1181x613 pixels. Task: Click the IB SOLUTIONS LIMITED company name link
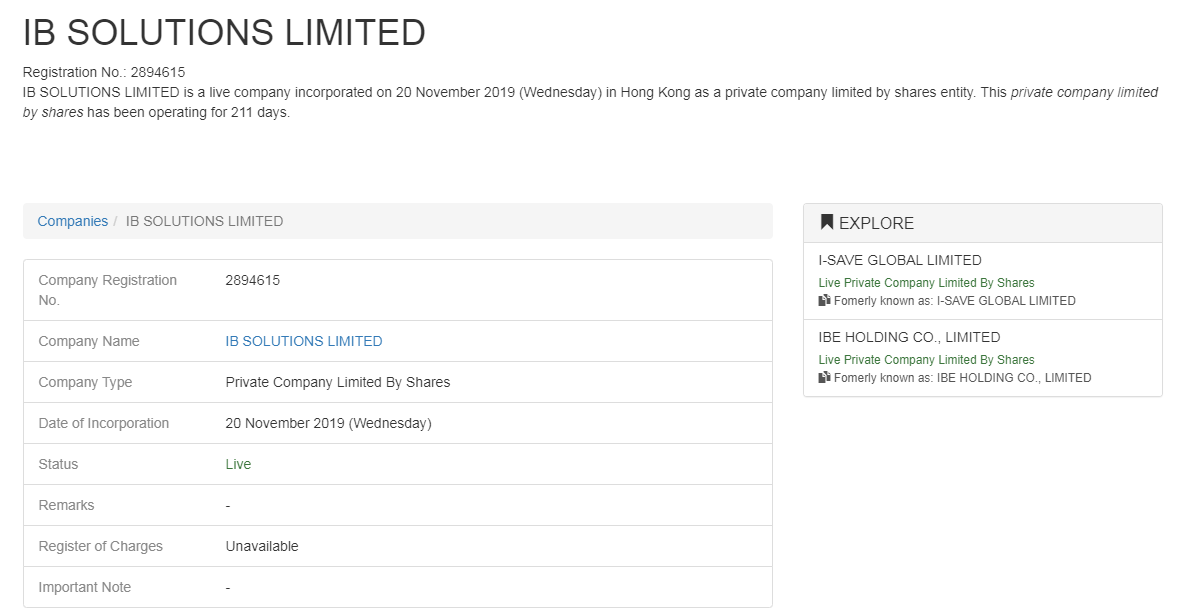[304, 341]
